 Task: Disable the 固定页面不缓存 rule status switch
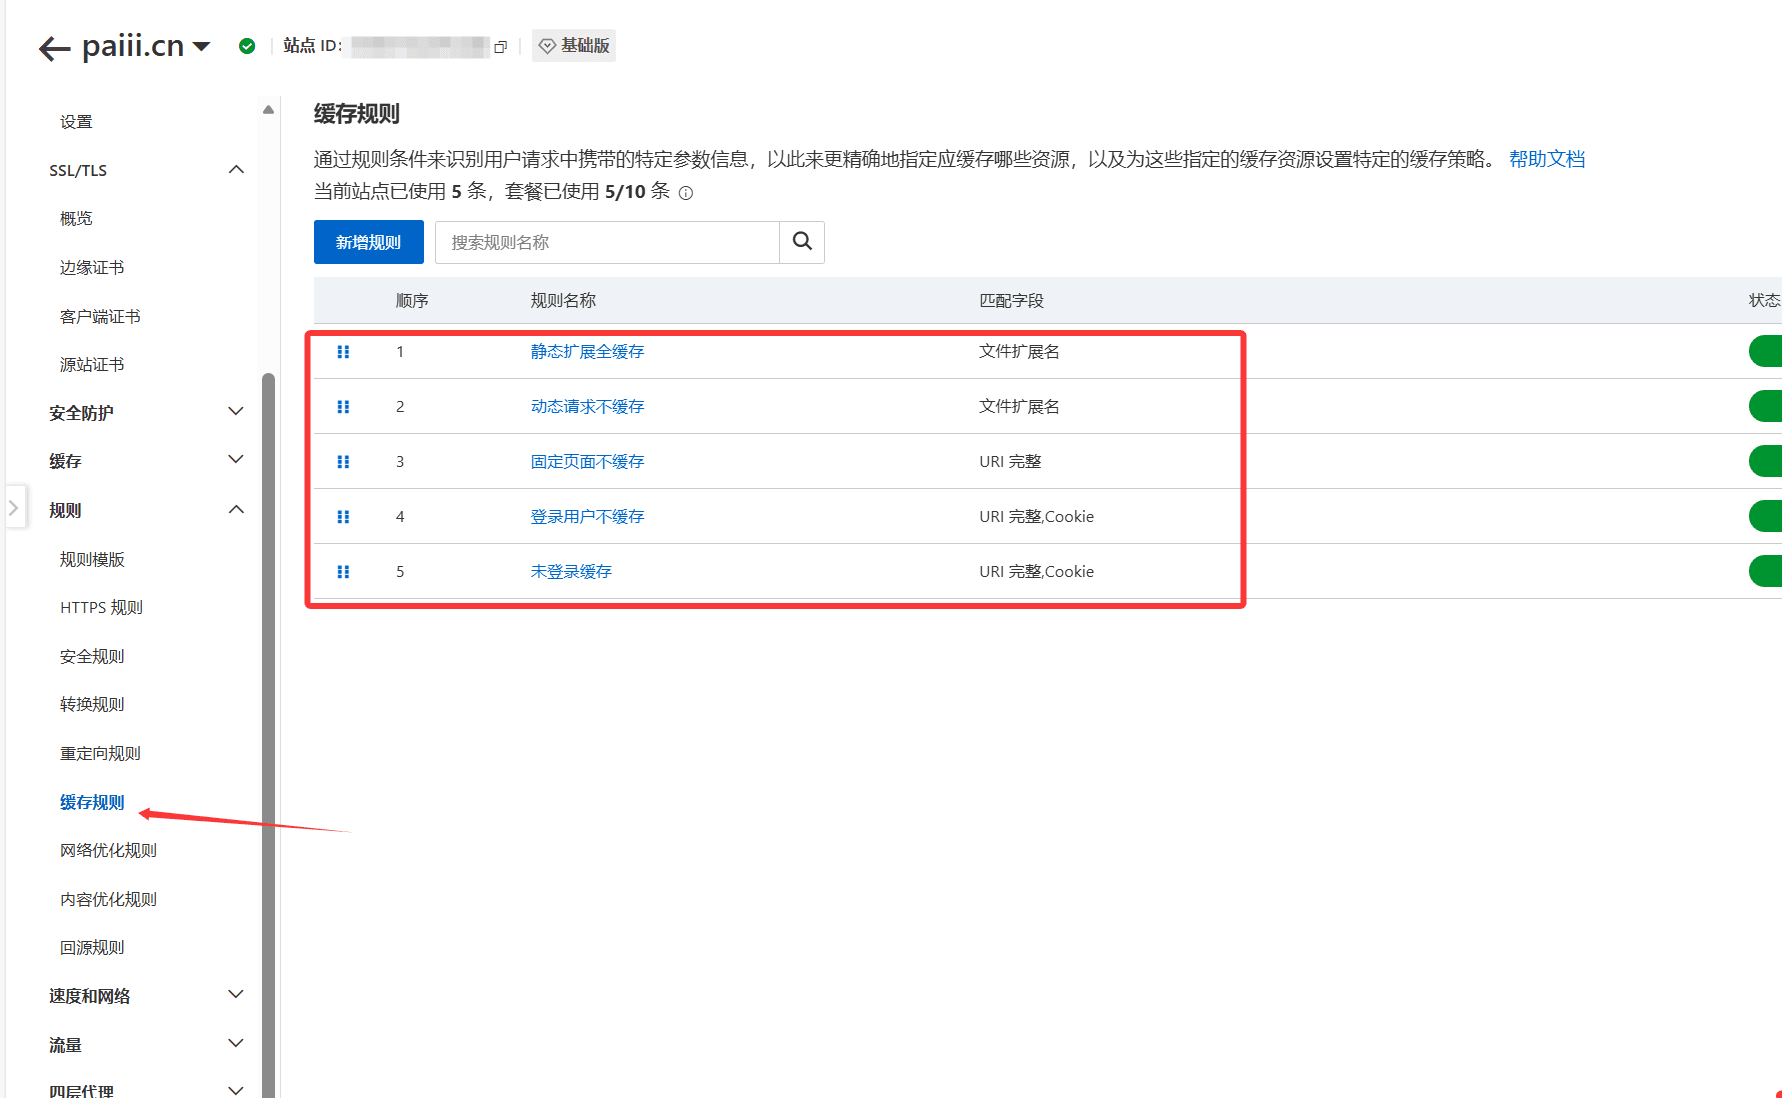(x=1765, y=461)
